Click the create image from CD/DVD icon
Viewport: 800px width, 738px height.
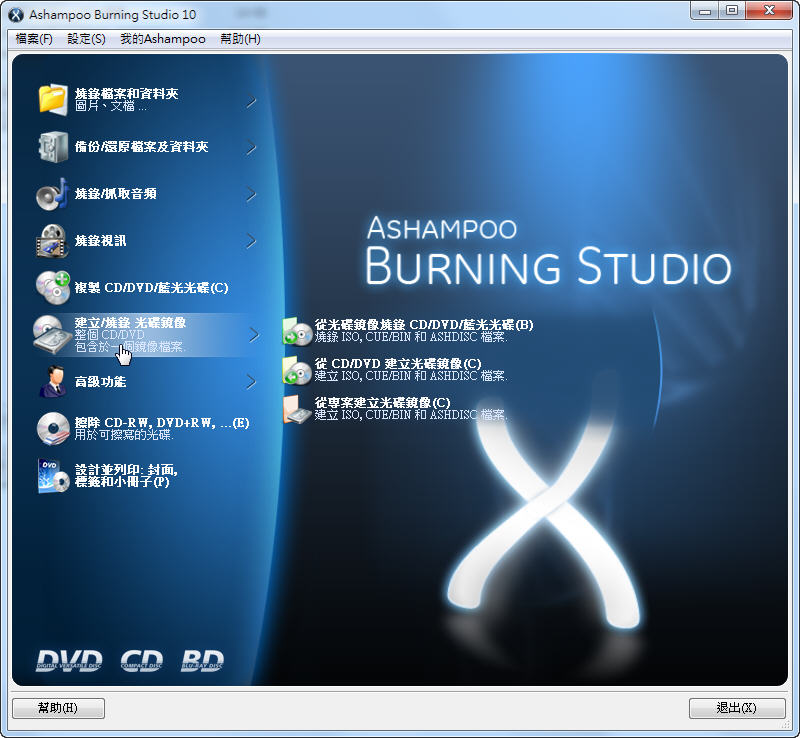click(297, 370)
